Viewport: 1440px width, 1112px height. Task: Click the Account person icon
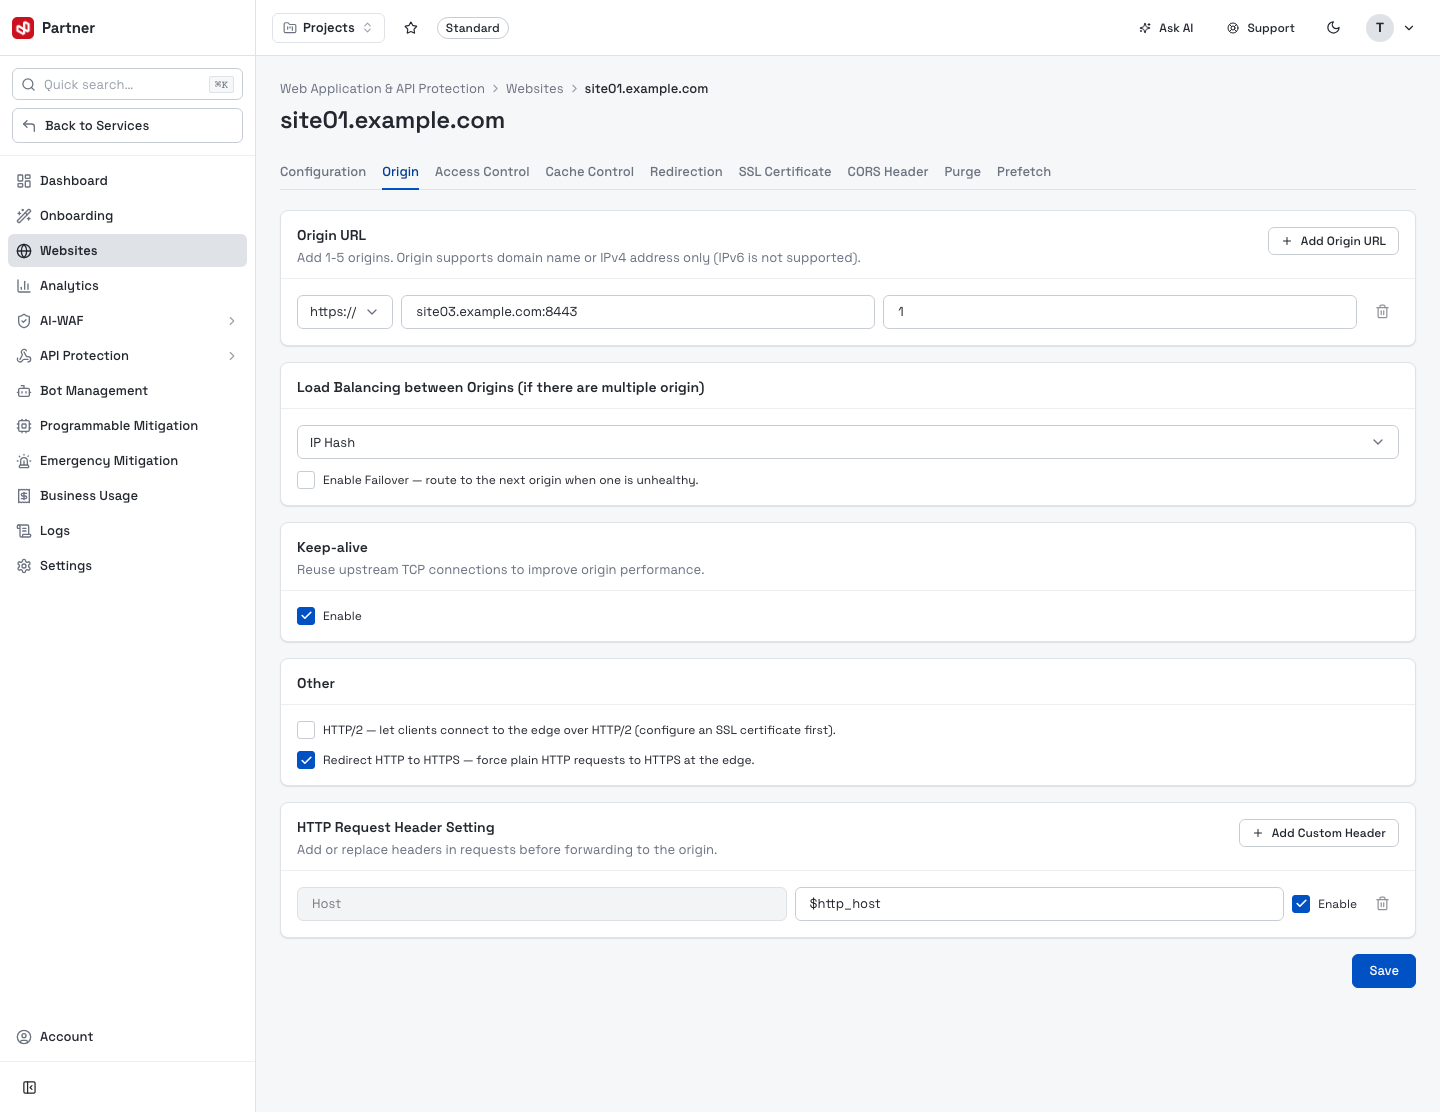pyautogui.click(x=24, y=1037)
